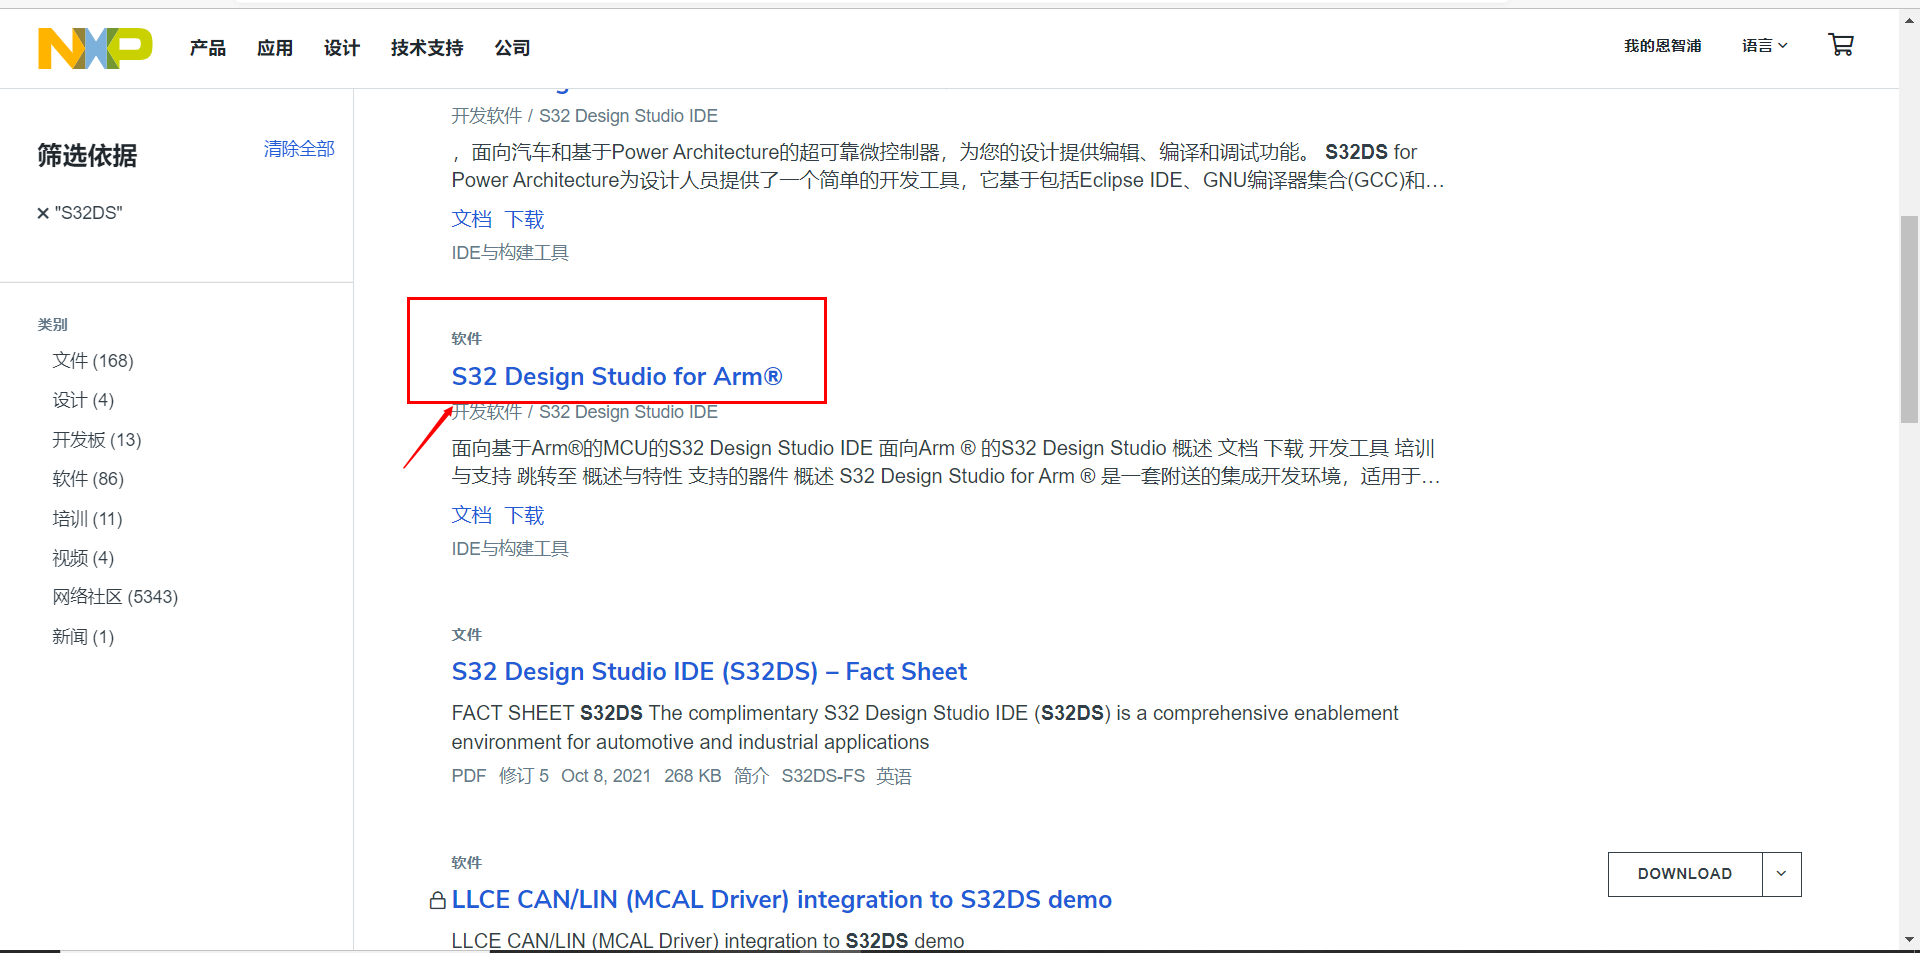The image size is (1920, 953).
Task: Filter results by 软件 (86) category
Action: tap(87, 479)
